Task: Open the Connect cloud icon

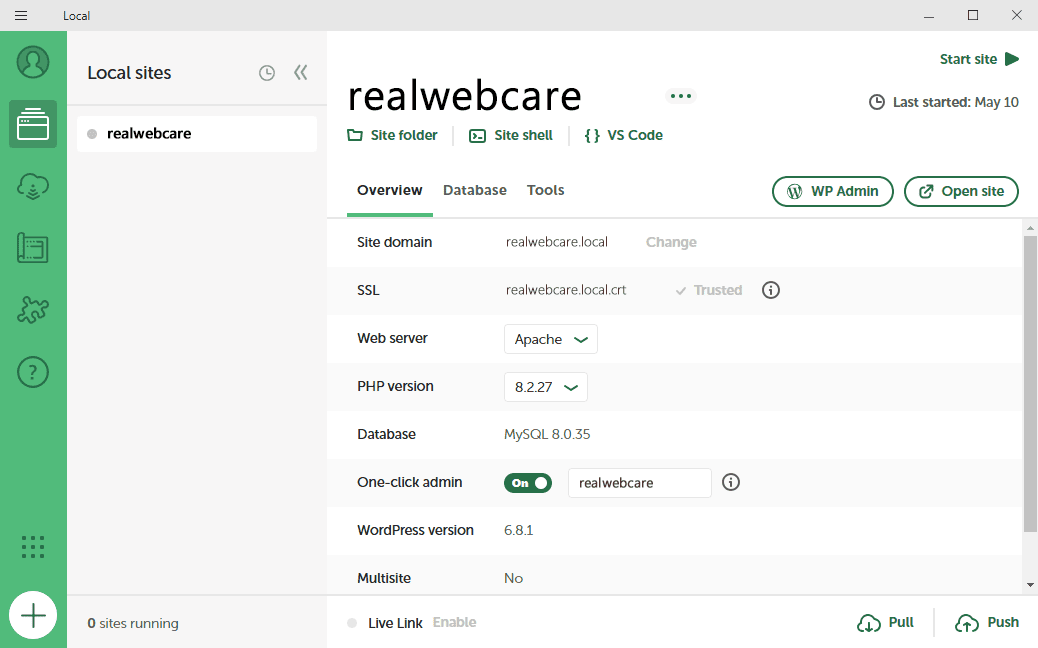Action: point(32,186)
